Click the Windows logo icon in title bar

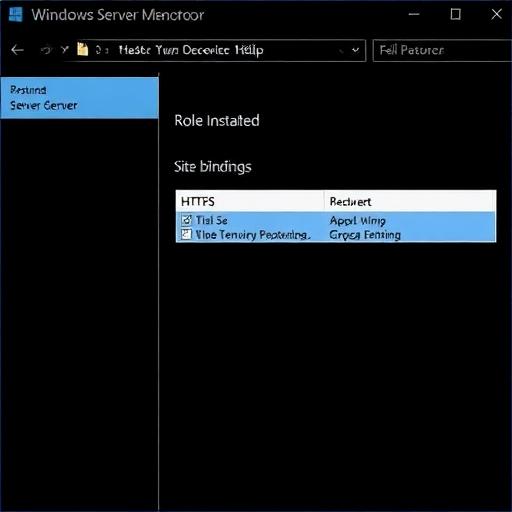click(16, 15)
